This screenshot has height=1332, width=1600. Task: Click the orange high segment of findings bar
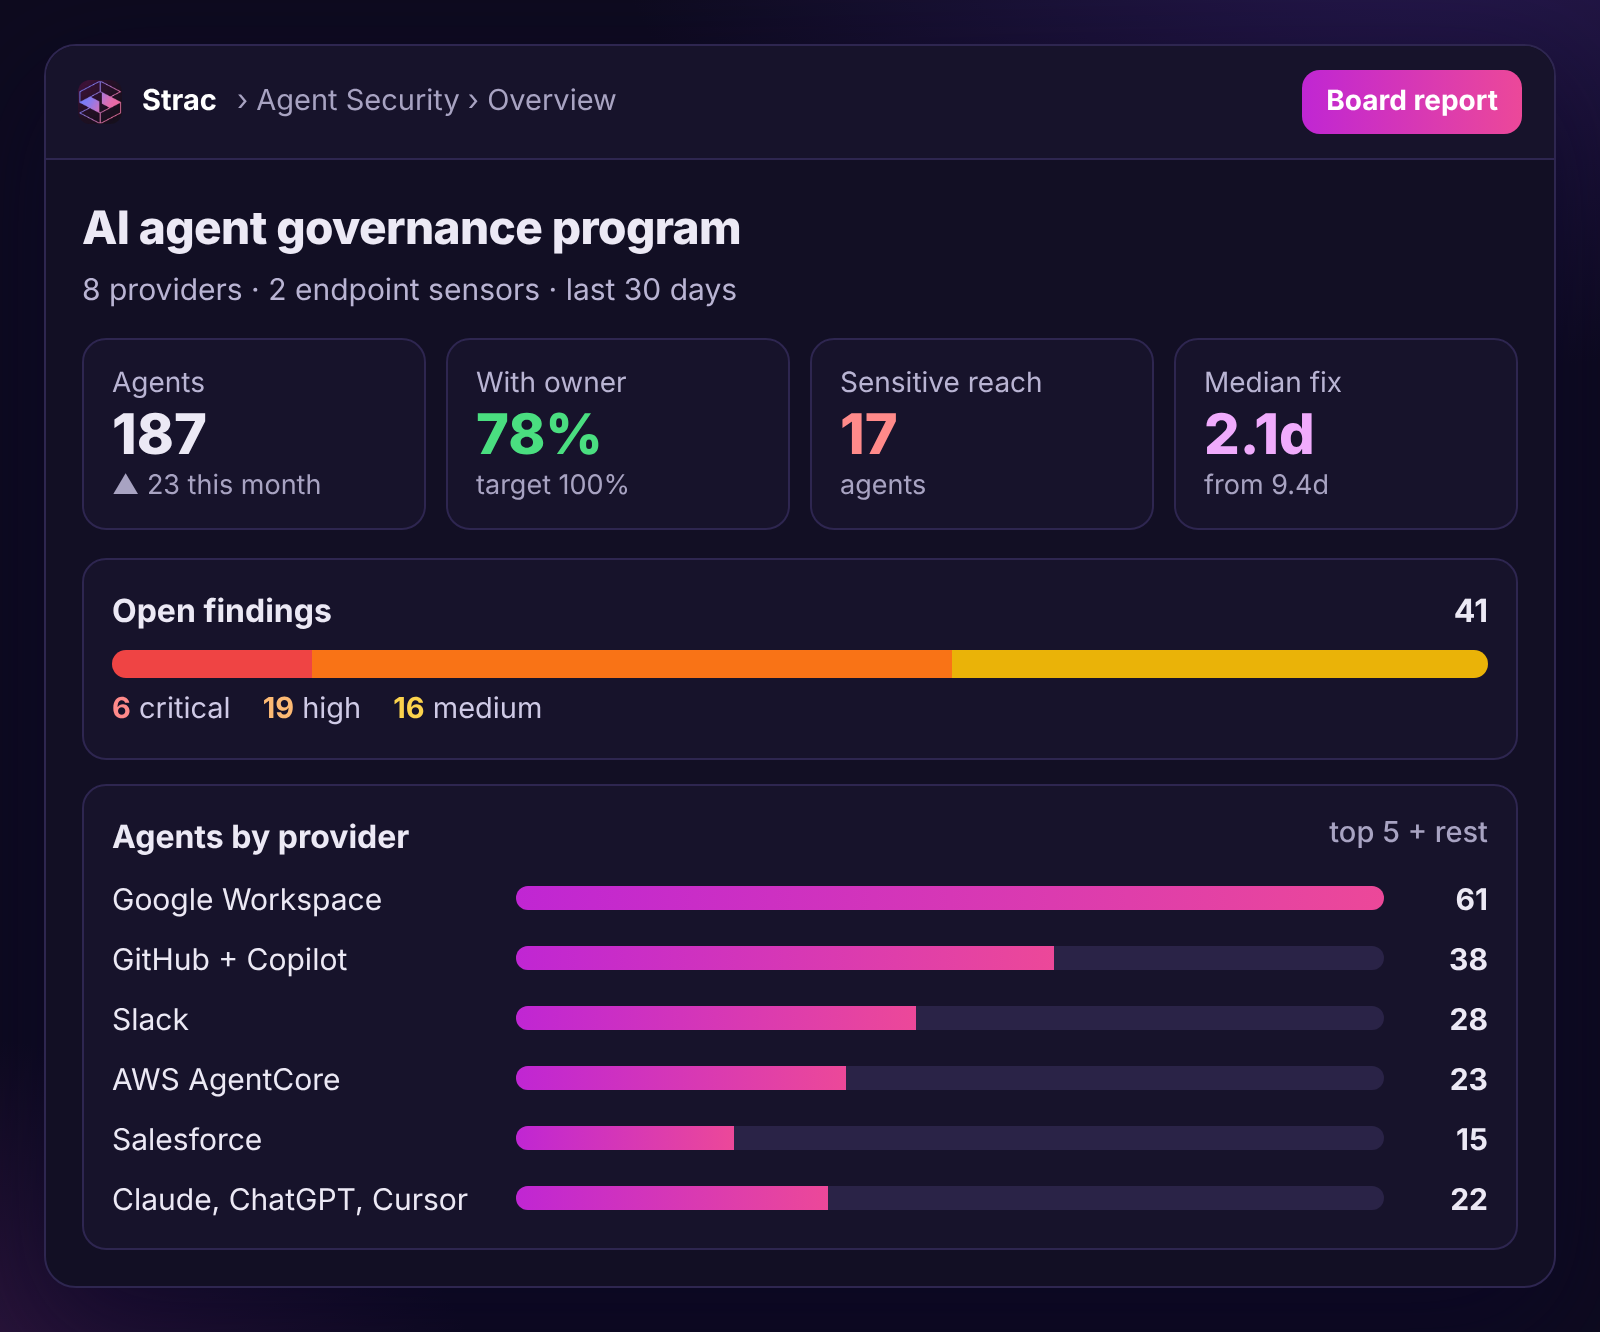[632, 664]
